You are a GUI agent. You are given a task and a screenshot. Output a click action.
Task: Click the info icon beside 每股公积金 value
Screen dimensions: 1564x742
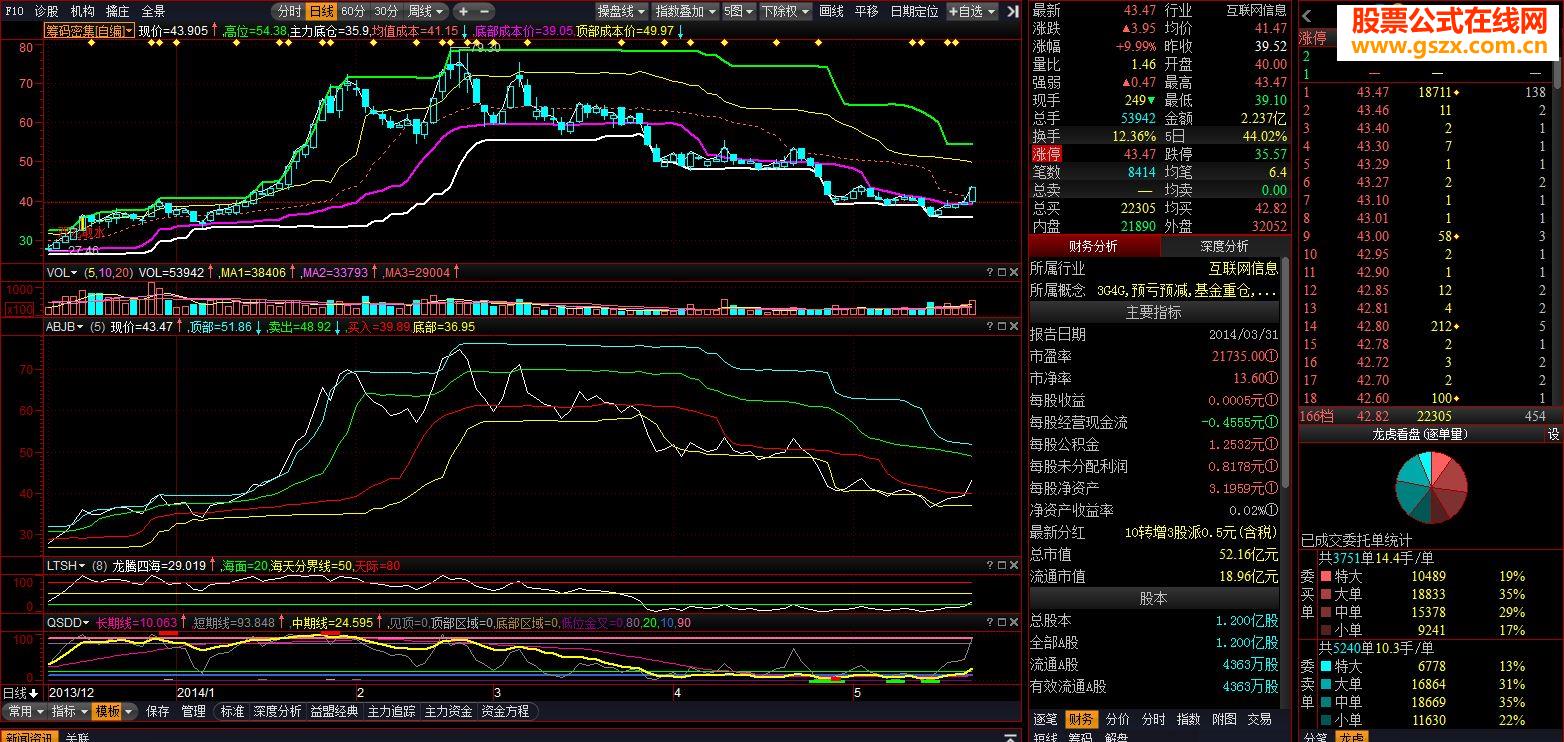[x=1272, y=445]
